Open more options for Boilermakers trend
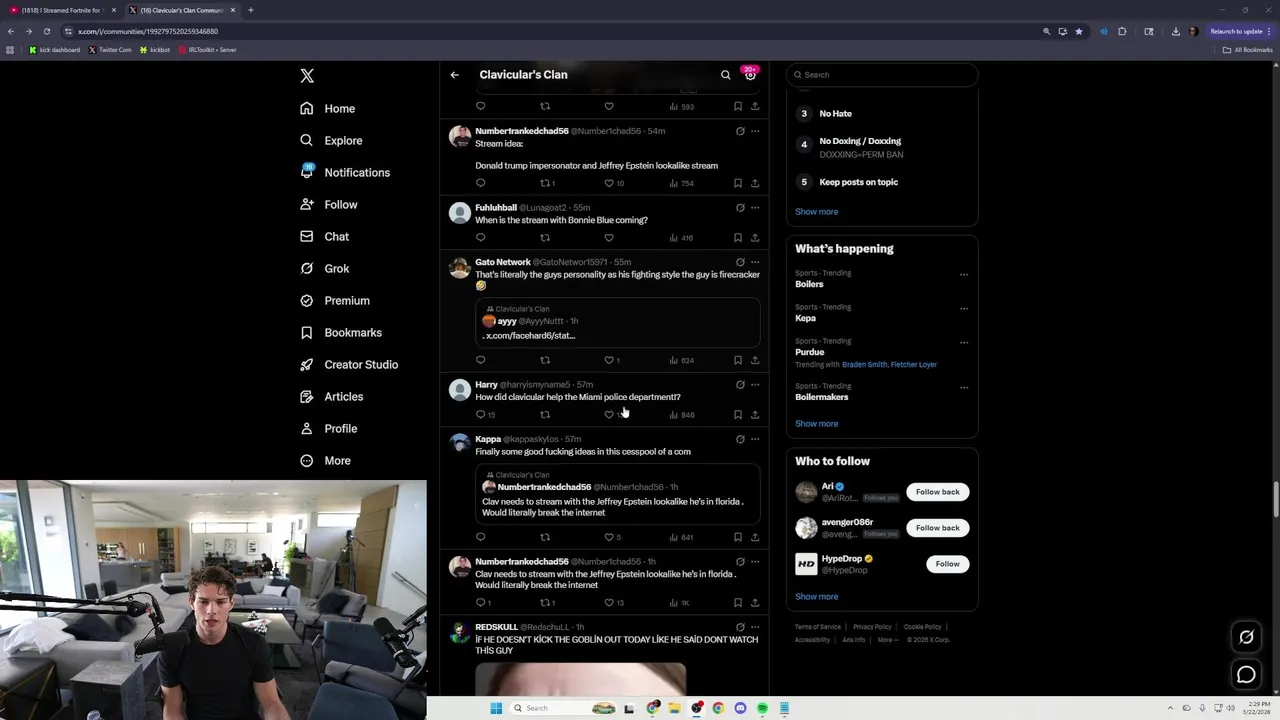 [x=964, y=388]
